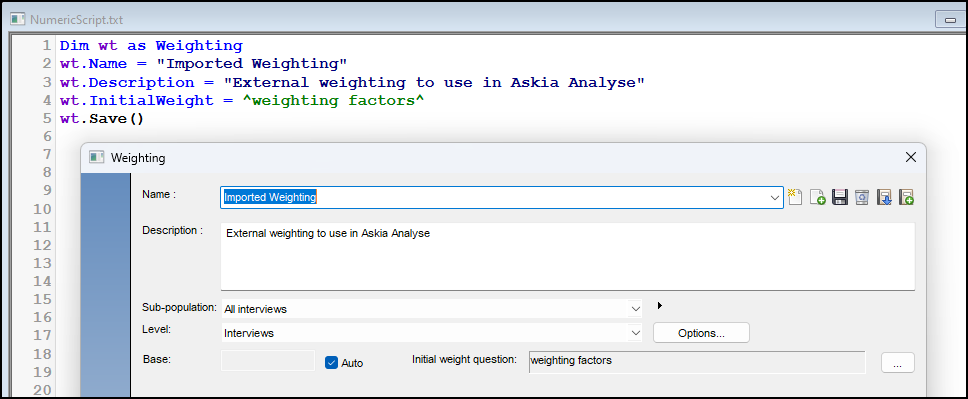The image size is (968, 399).
Task: Click the notebook icon with green plus
Action: pyautogui.click(x=906, y=197)
